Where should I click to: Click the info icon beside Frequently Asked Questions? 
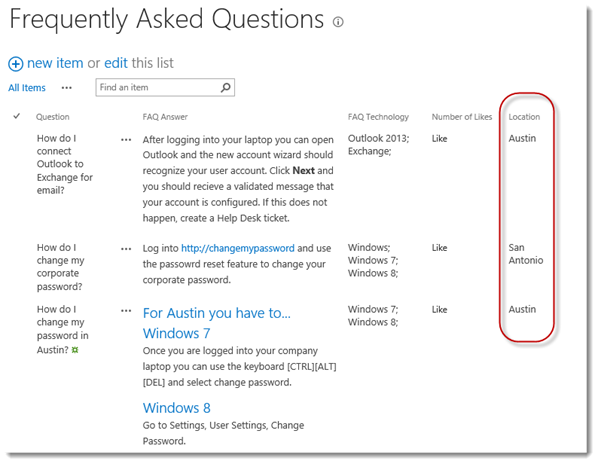point(338,22)
